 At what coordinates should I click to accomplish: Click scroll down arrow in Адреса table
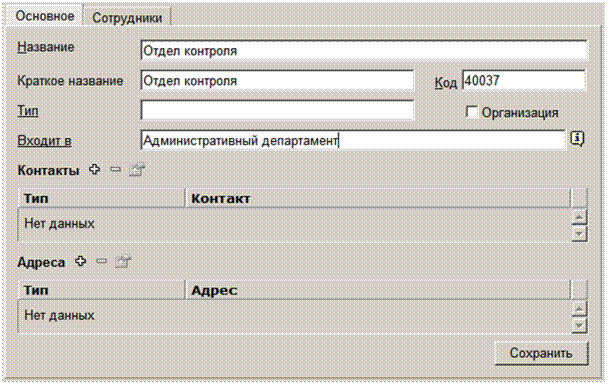tap(579, 325)
